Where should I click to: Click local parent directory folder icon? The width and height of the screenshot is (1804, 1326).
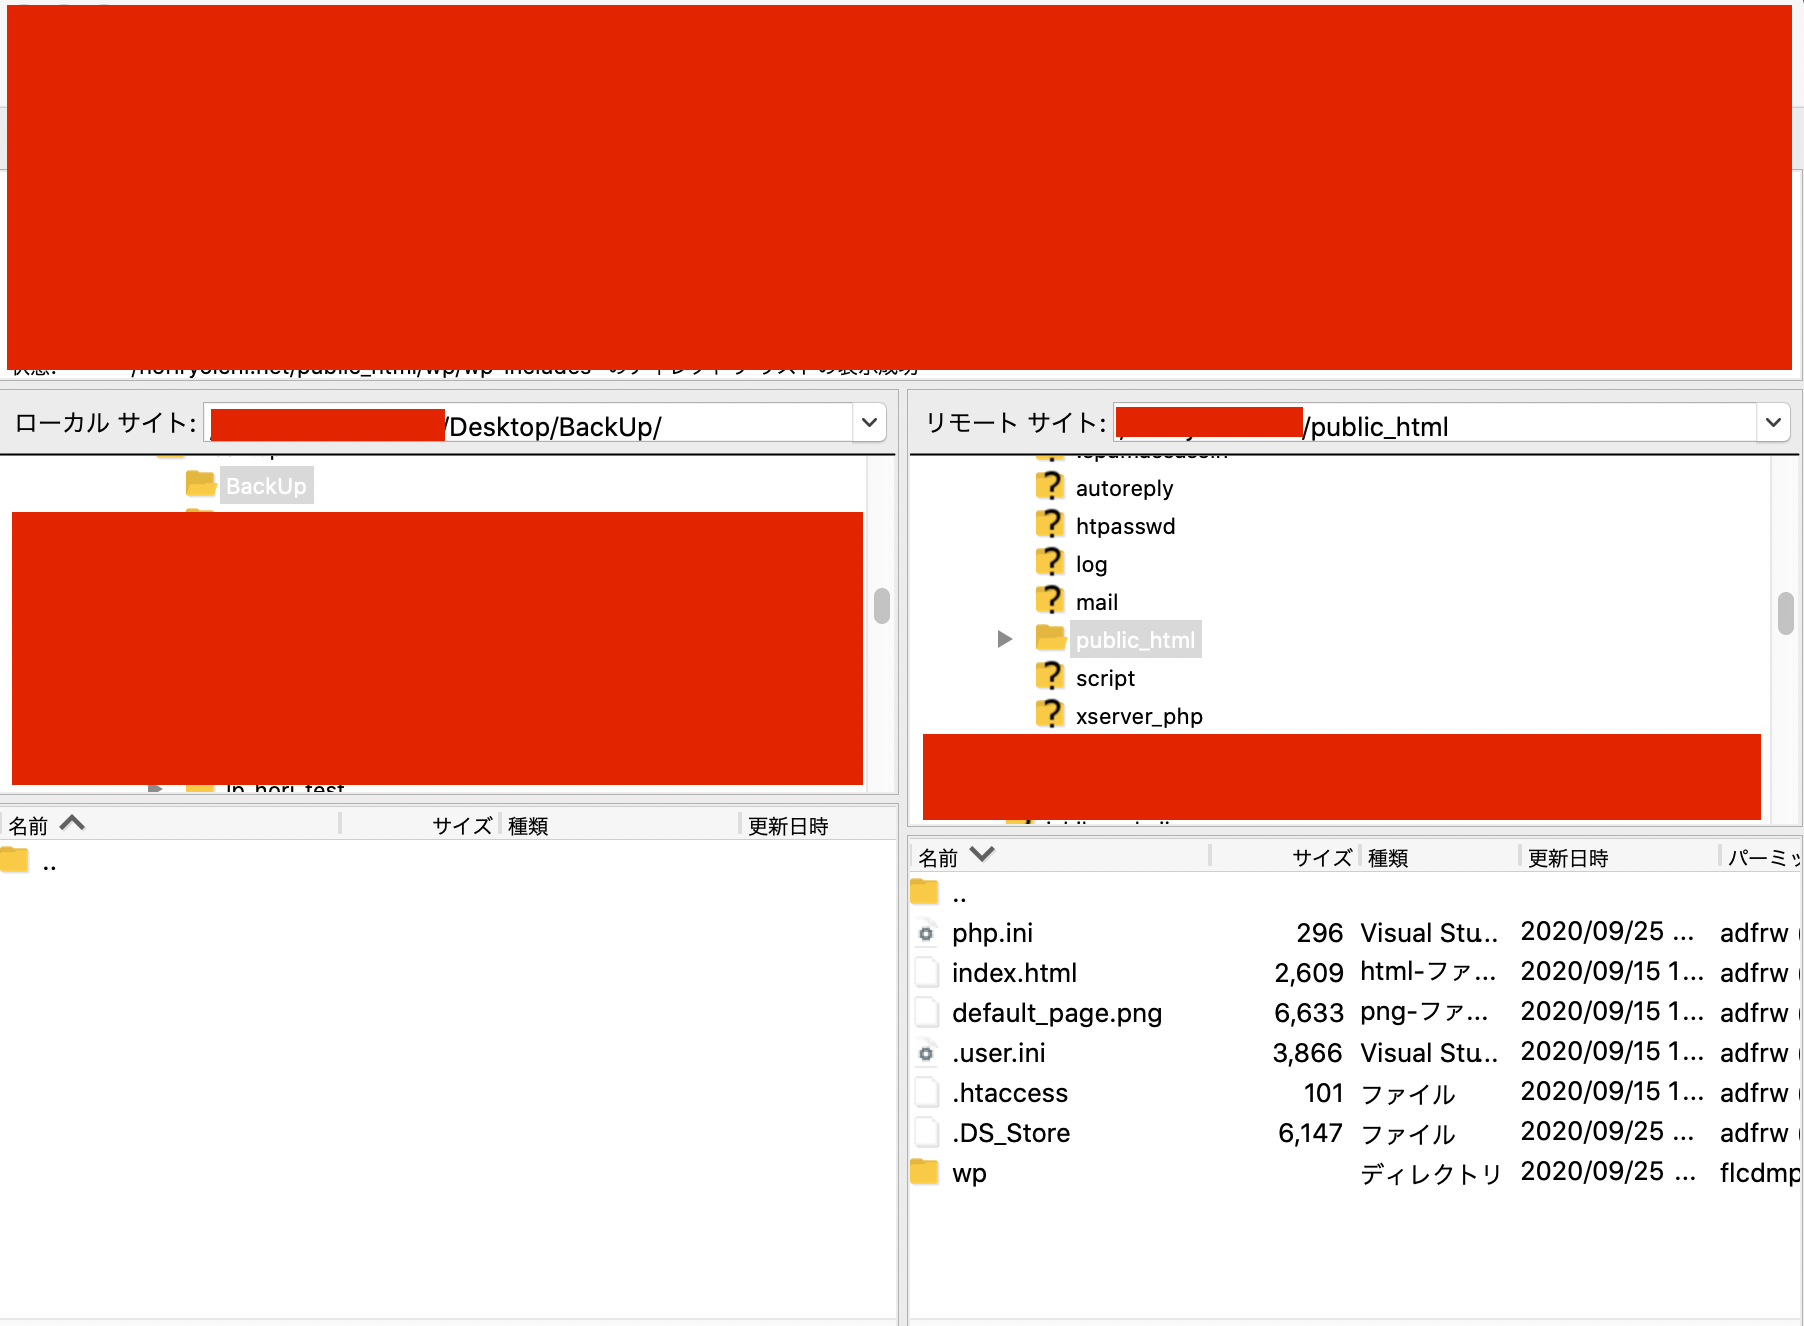point(15,860)
